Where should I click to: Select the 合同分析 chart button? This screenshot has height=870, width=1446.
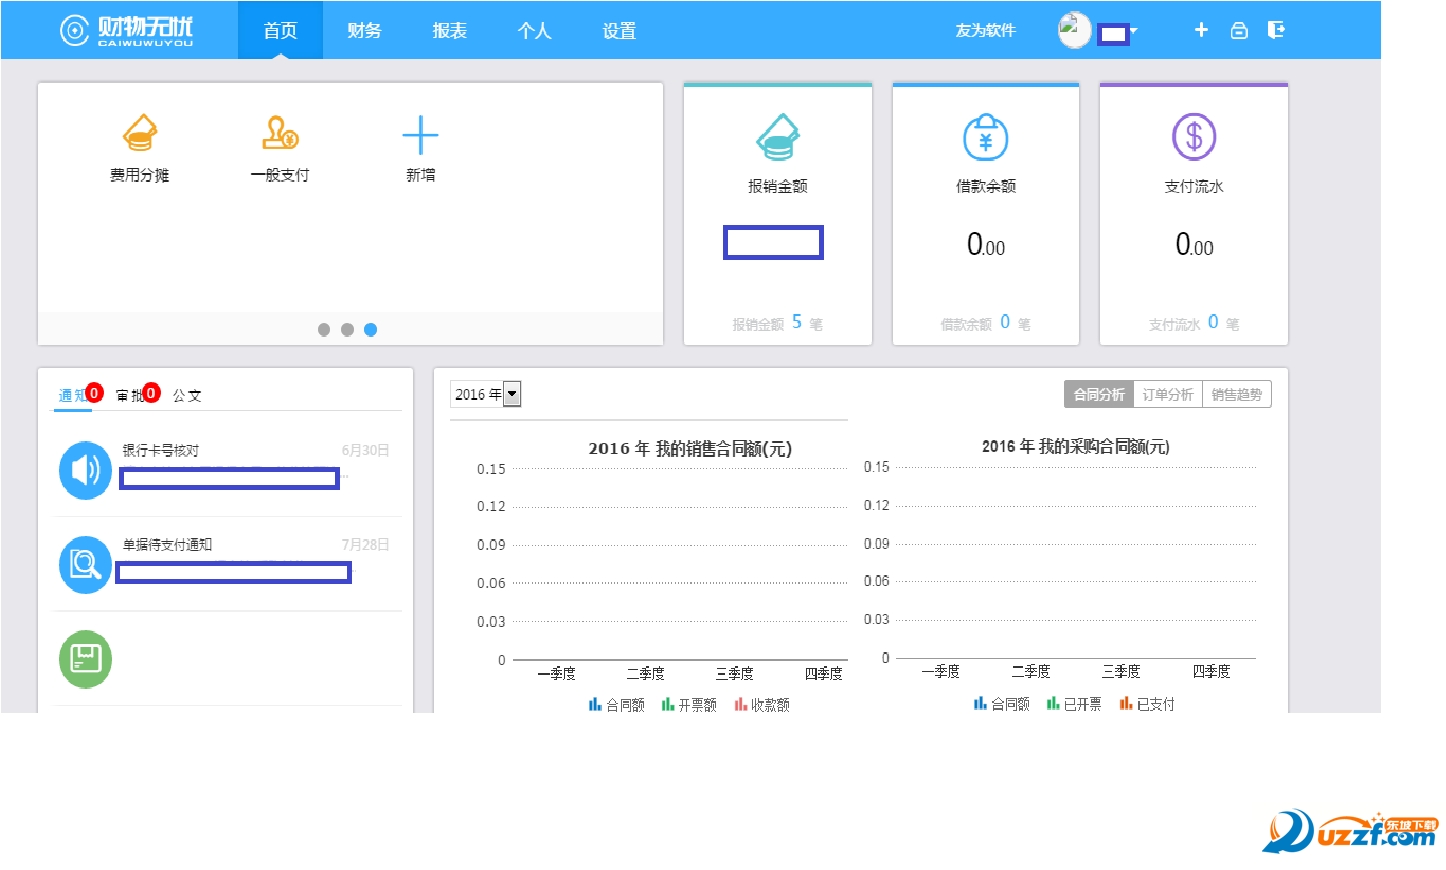point(1099,395)
